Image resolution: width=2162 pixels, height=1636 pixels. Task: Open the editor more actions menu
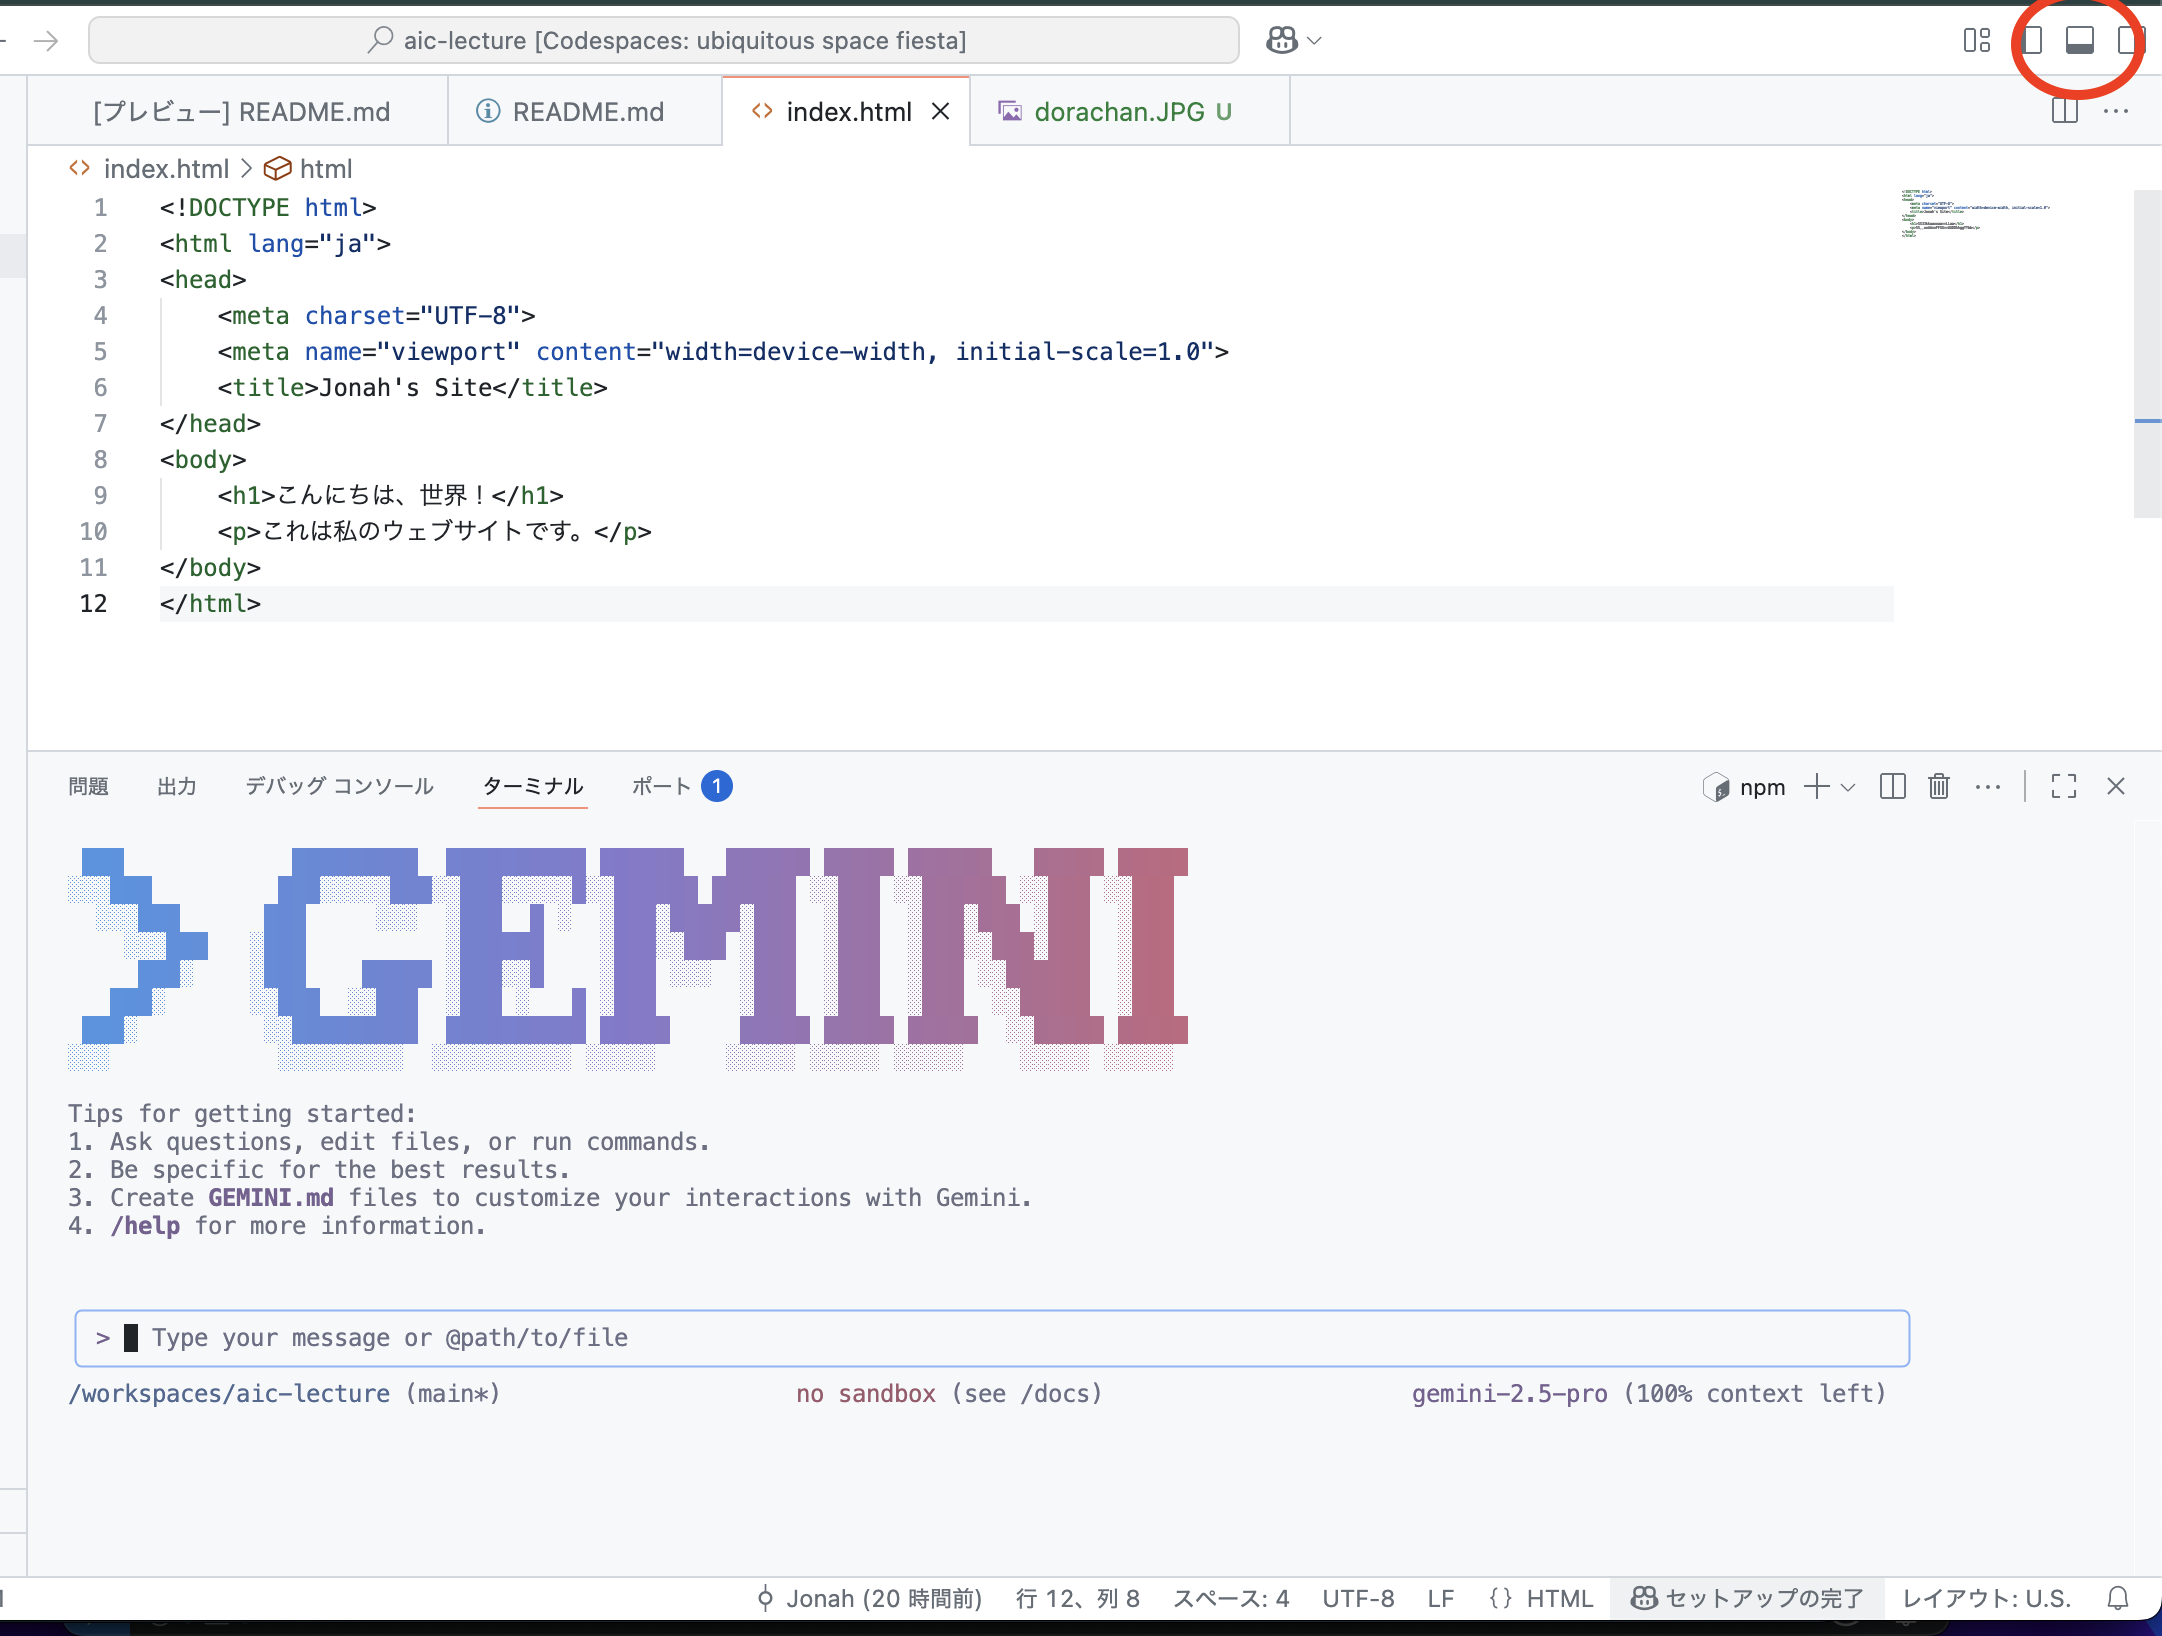click(2116, 111)
